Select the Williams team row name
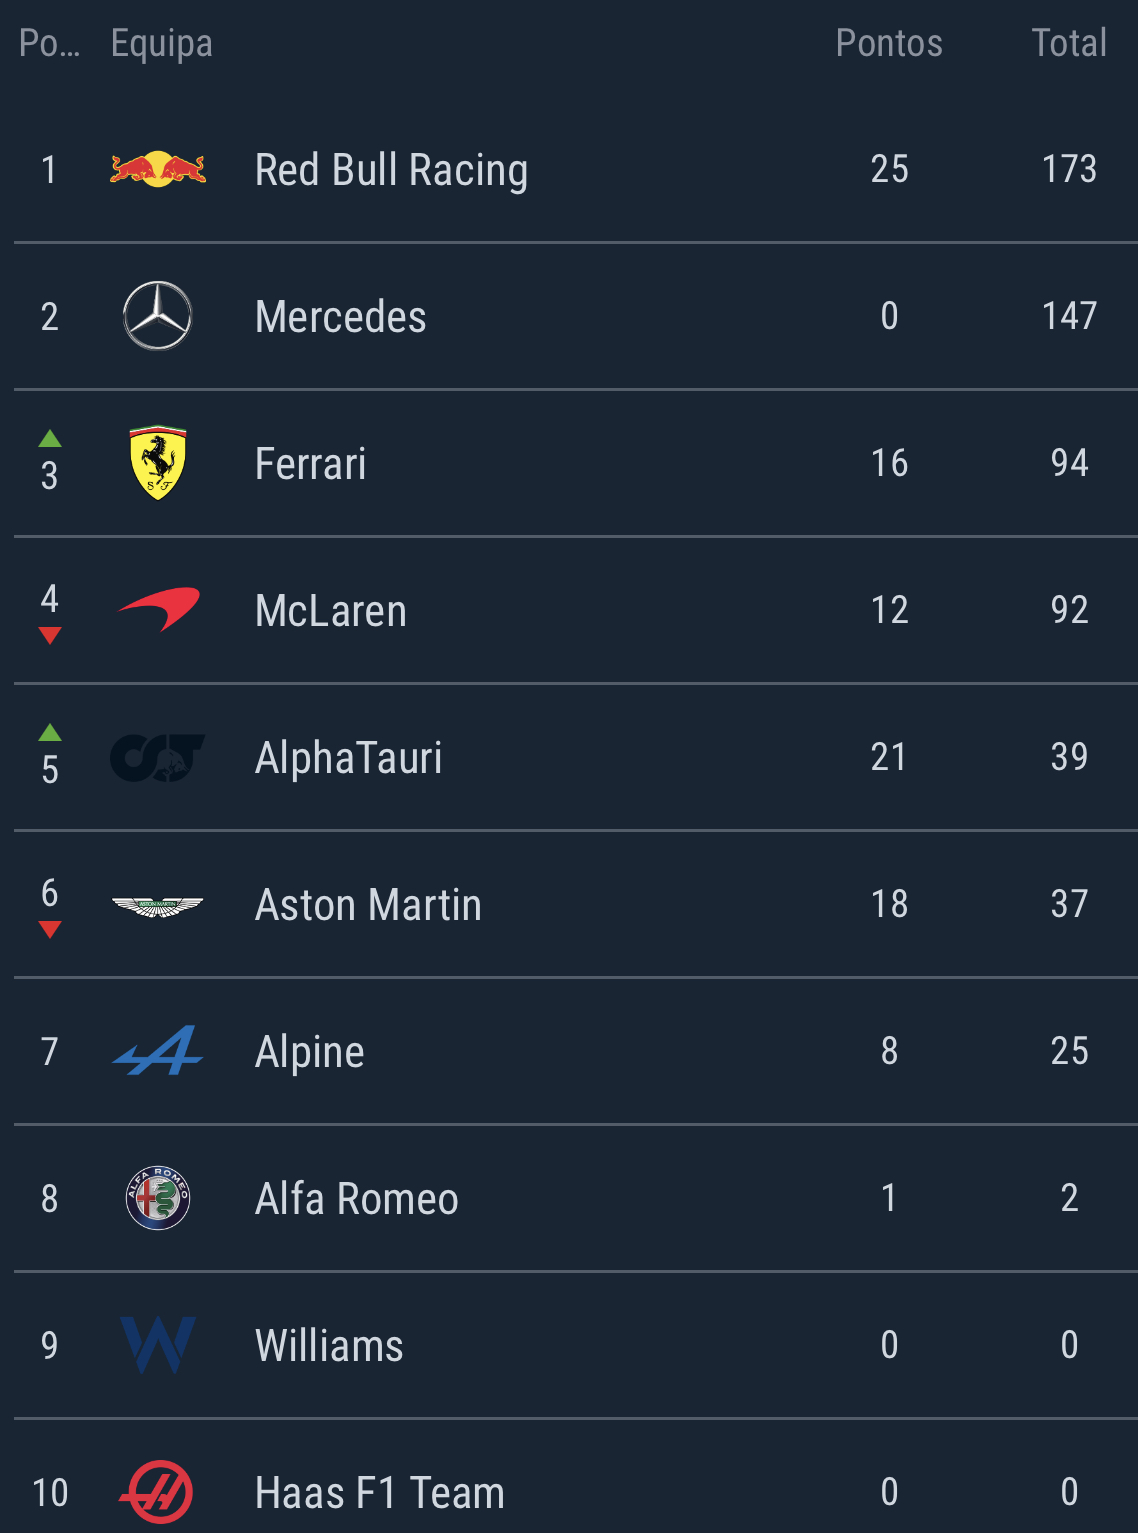Viewport: 1138px width, 1533px height. (329, 1345)
